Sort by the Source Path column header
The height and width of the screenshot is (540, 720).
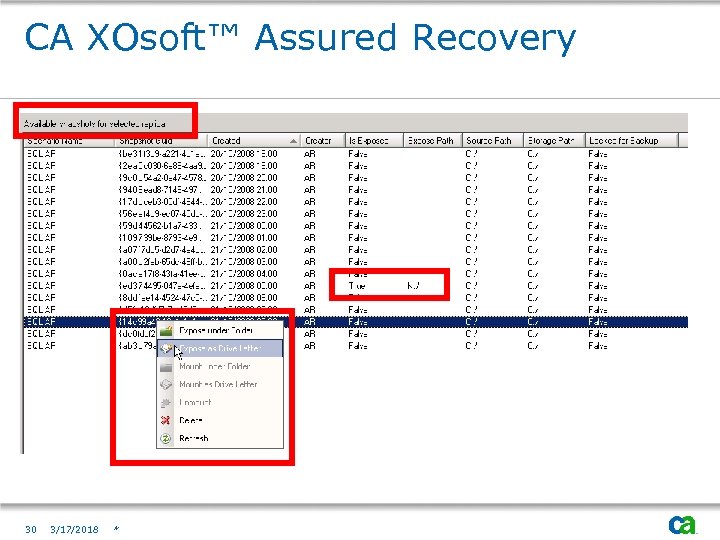click(x=493, y=141)
